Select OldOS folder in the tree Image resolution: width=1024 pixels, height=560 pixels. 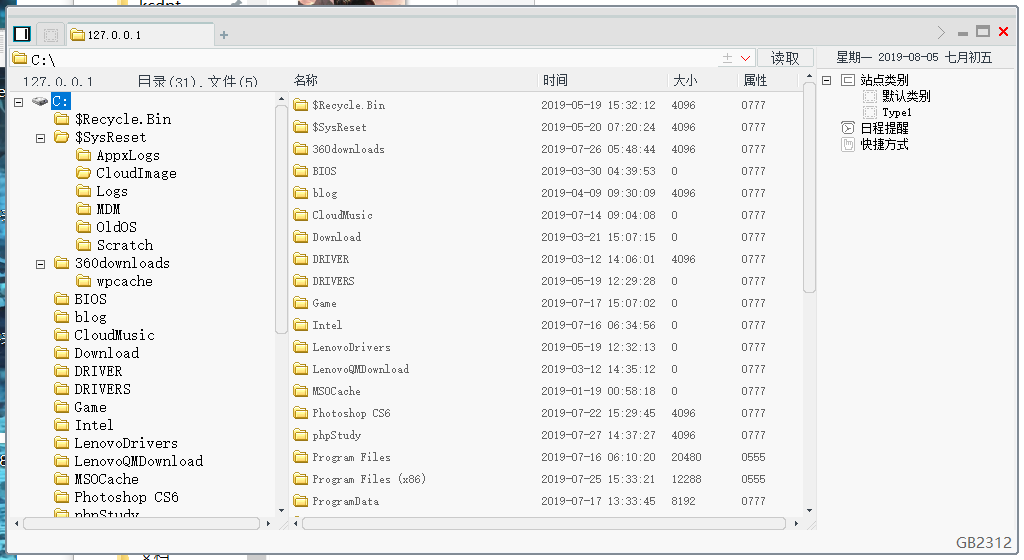coord(116,227)
